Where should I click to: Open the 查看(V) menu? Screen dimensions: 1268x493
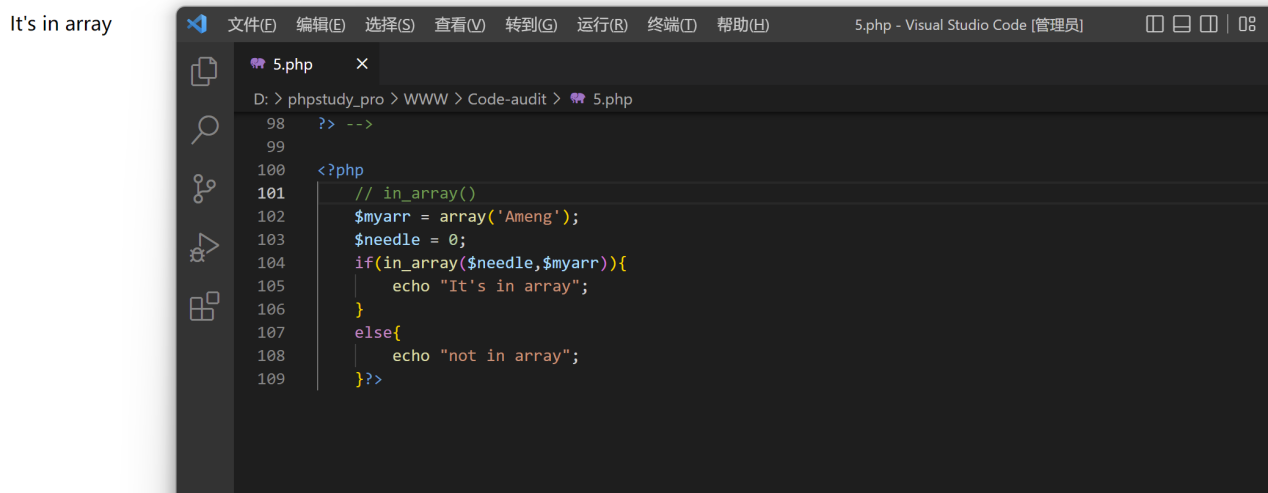point(460,25)
